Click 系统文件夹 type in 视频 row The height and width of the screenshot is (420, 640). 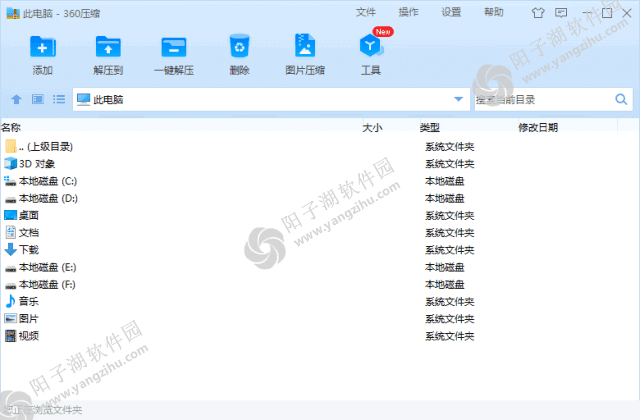449,336
